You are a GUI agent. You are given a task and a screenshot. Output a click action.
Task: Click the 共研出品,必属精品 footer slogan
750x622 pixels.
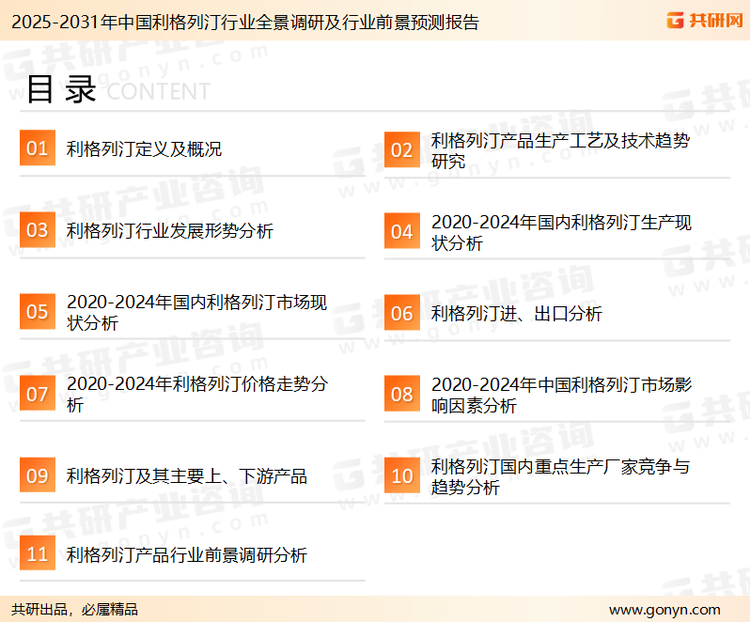(x=75, y=610)
